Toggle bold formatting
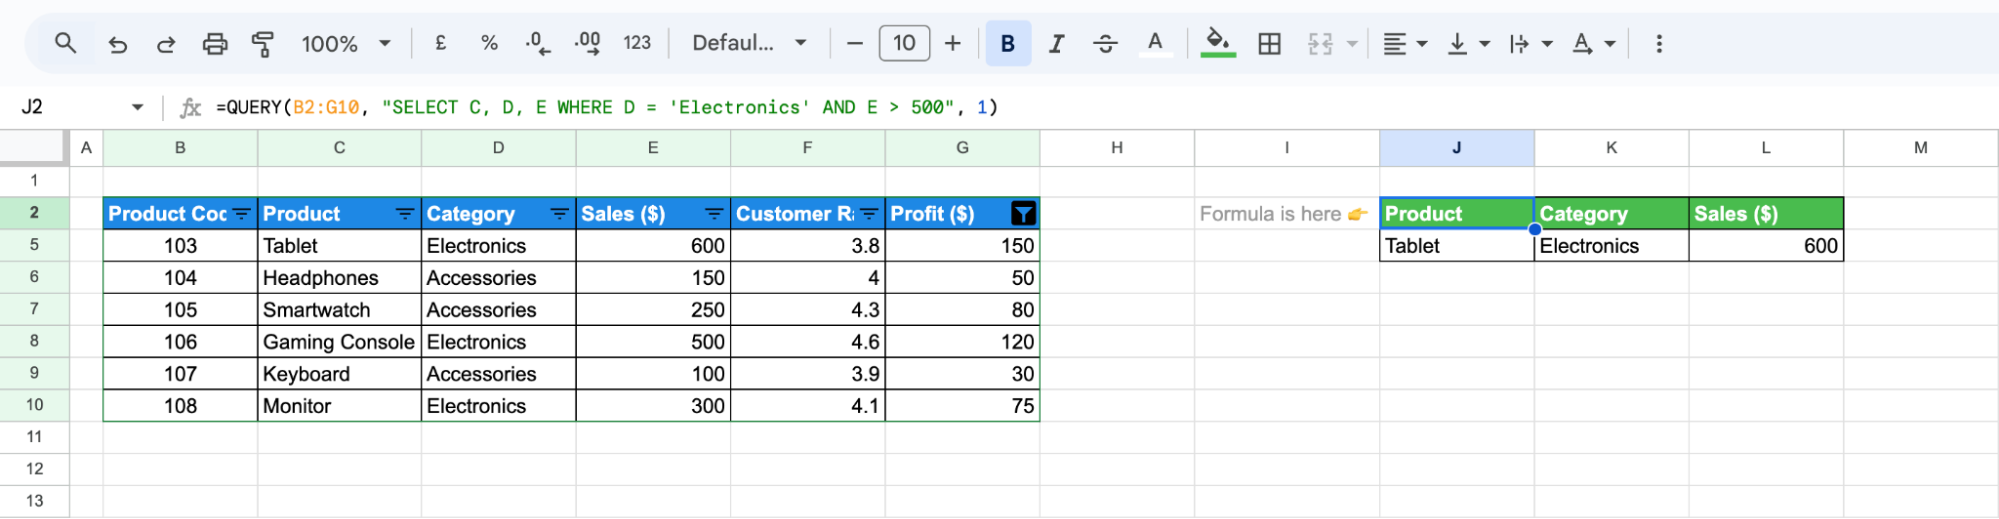The width and height of the screenshot is (1999, 519). [x=1008, y=43]
